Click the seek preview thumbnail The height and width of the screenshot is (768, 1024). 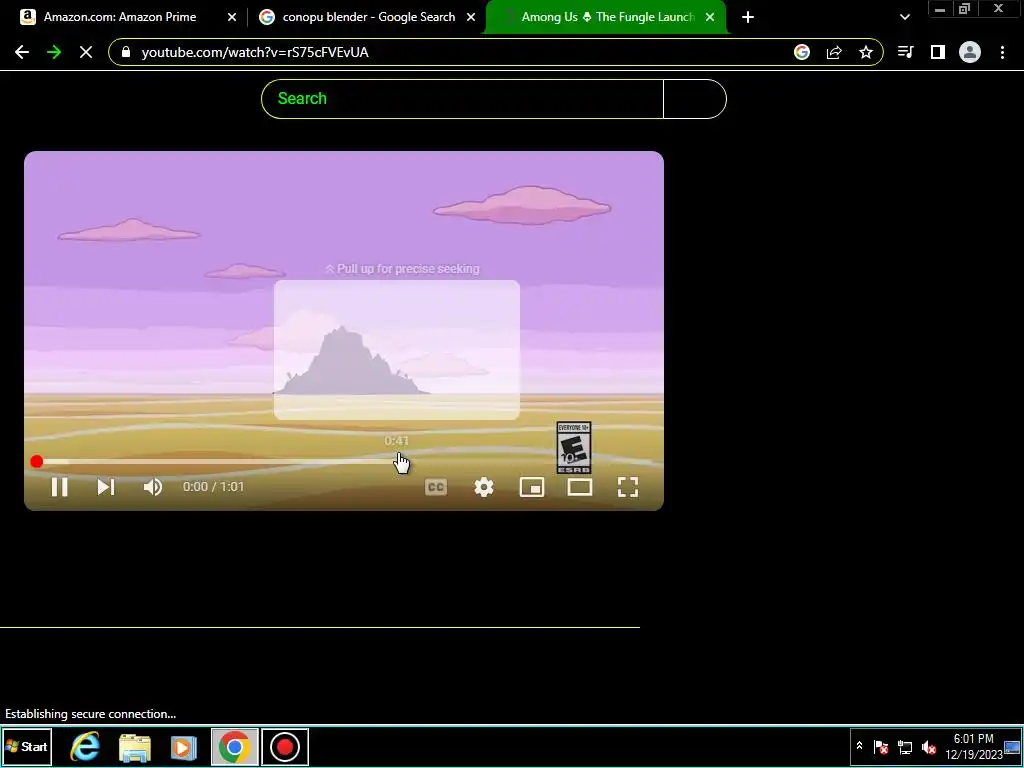pyautogui.click(x=396, y=350)
